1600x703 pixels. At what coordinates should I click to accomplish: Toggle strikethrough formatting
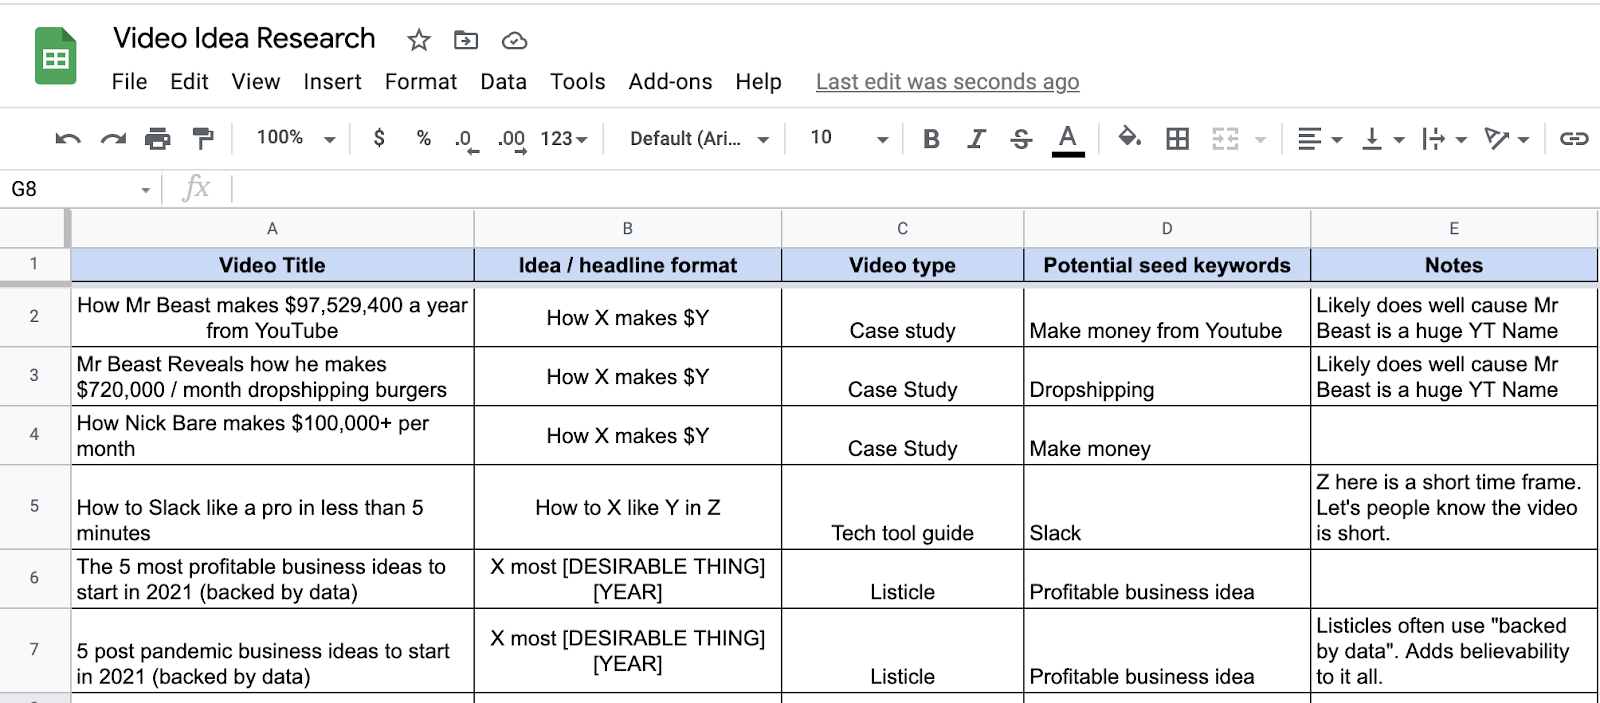tap(1021, 139)
